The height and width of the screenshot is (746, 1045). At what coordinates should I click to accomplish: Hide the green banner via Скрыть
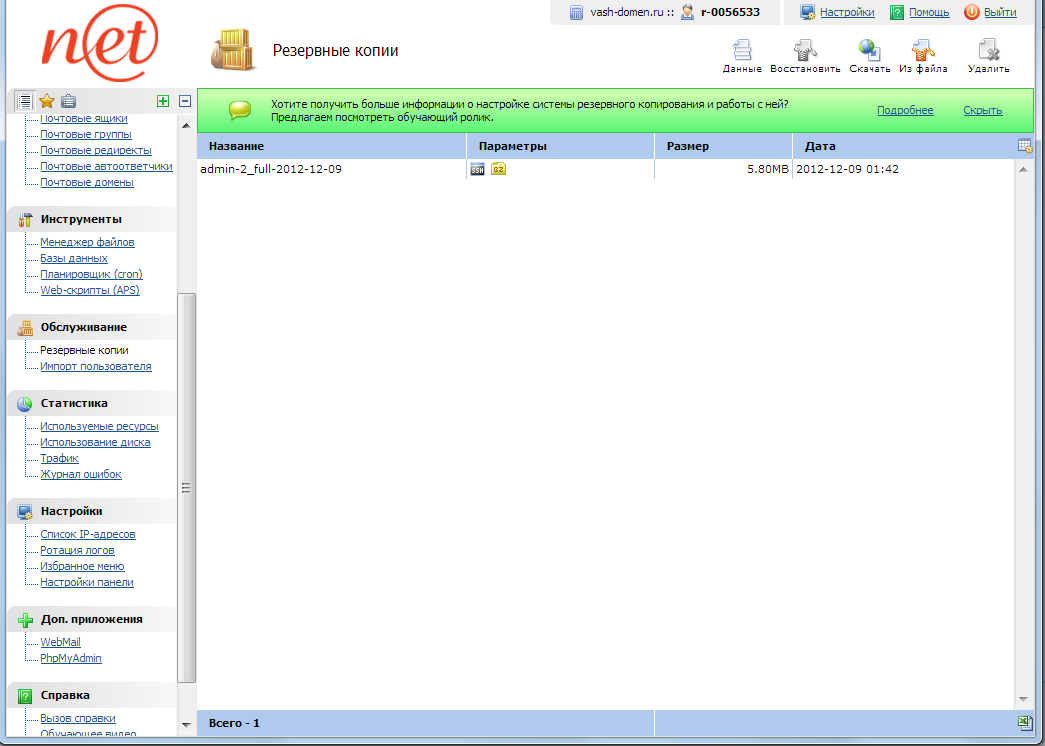coord(983,110)
